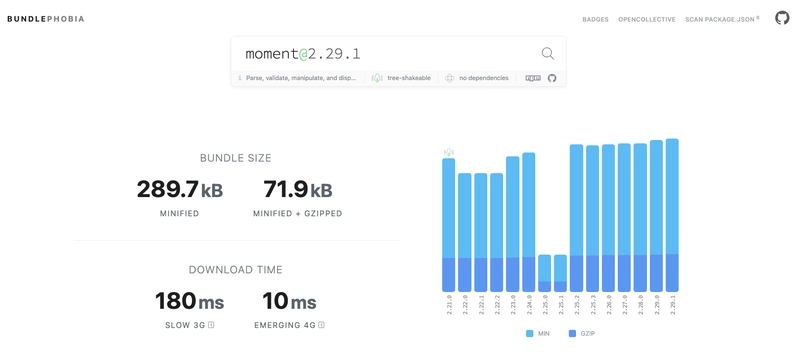Click the package description text under search
Viewport: 800px width, 363px height.
click(x=301, y=78)
